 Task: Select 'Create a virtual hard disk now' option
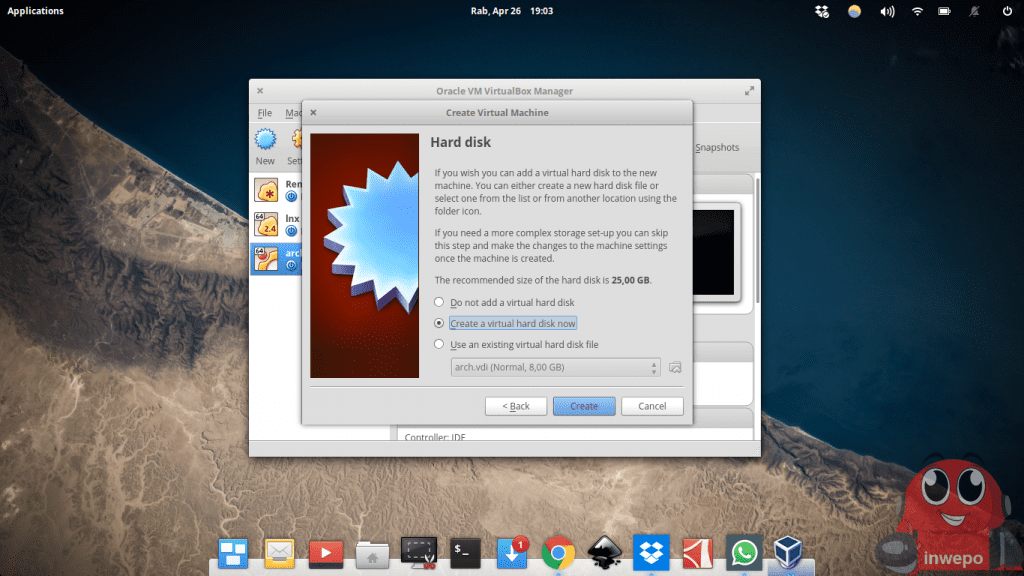(x=438, y=324)
